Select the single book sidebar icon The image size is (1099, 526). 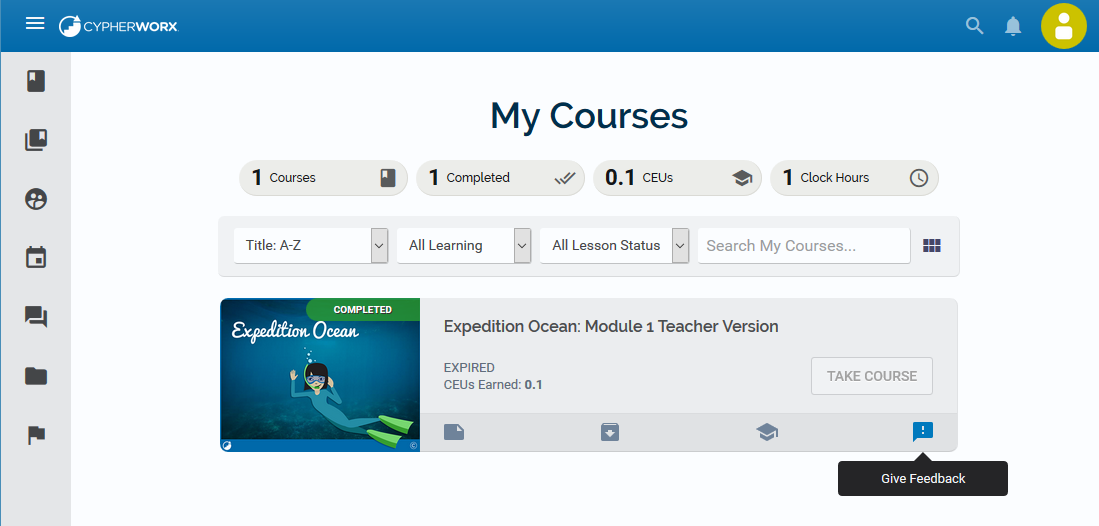pos(36,81)
